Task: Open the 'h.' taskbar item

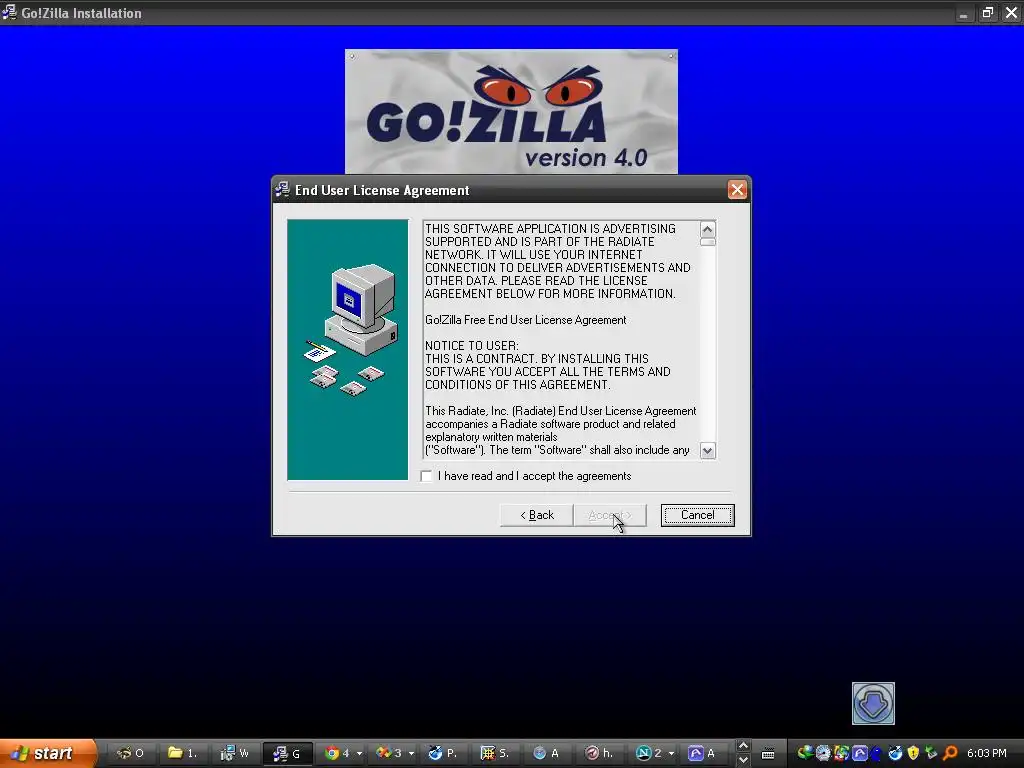Action: click(599, 753)
